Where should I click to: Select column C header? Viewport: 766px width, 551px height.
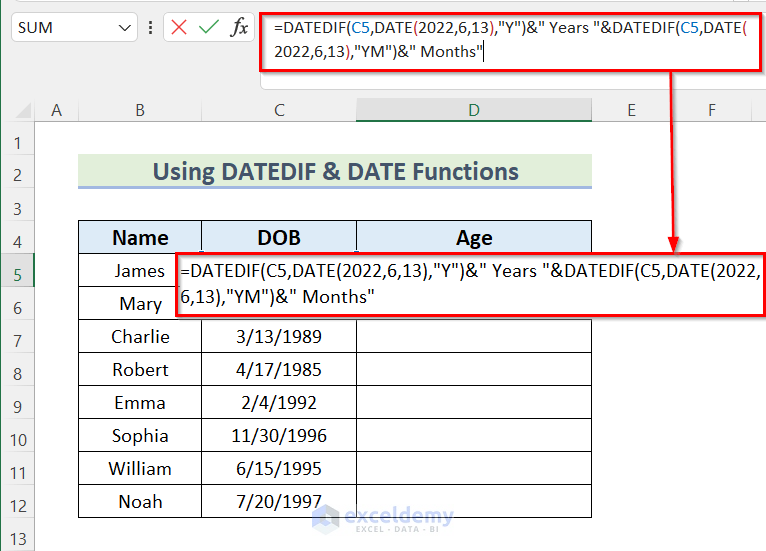279,109
